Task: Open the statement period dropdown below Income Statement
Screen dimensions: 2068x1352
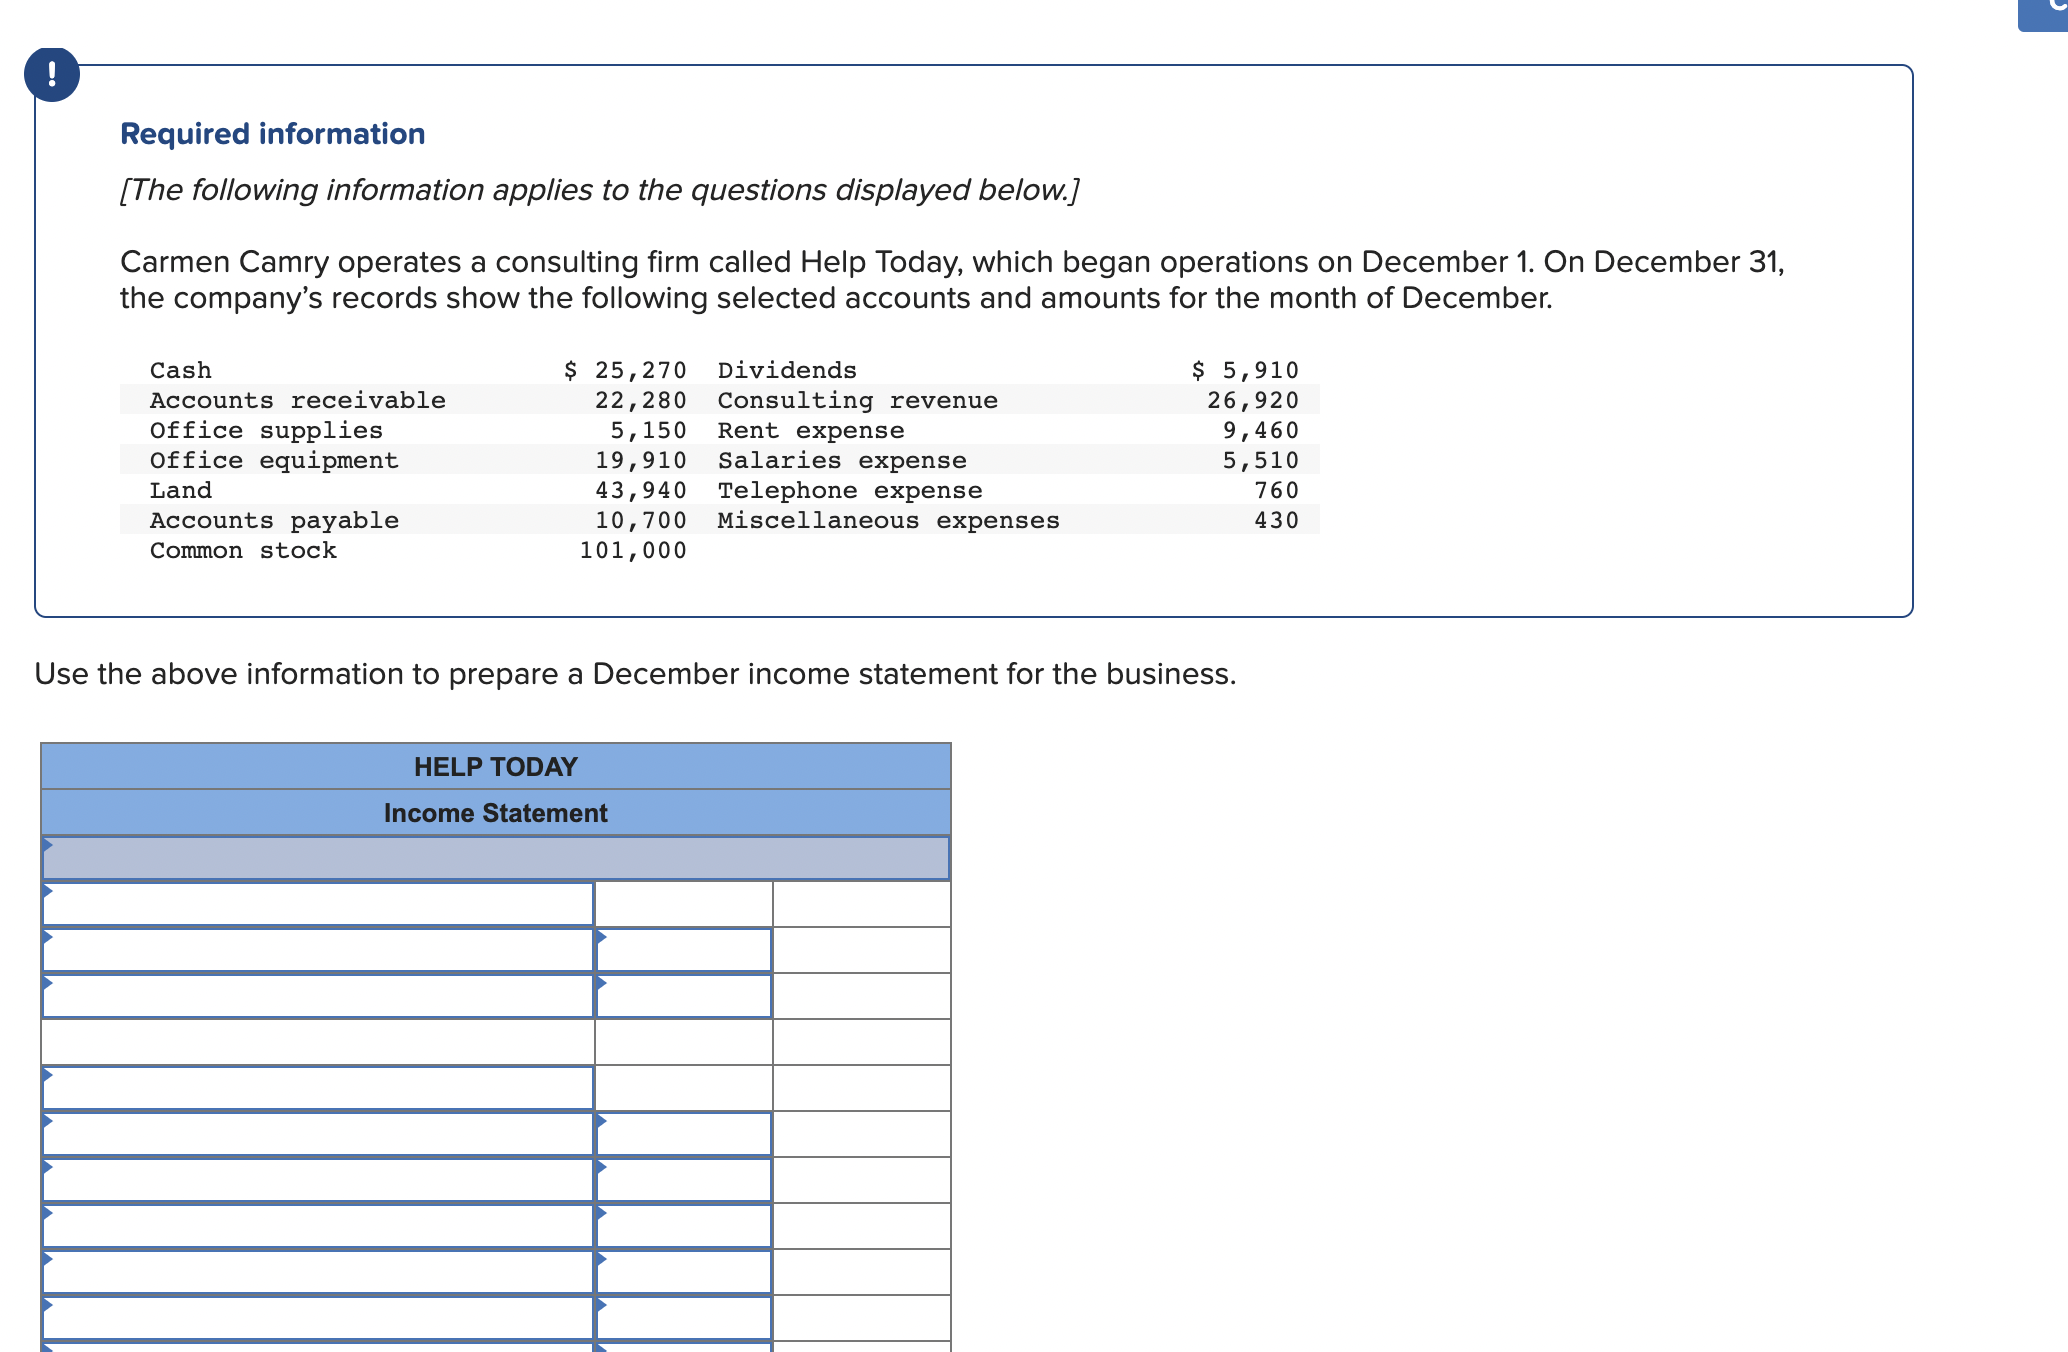Action: [x=495, y=858]
